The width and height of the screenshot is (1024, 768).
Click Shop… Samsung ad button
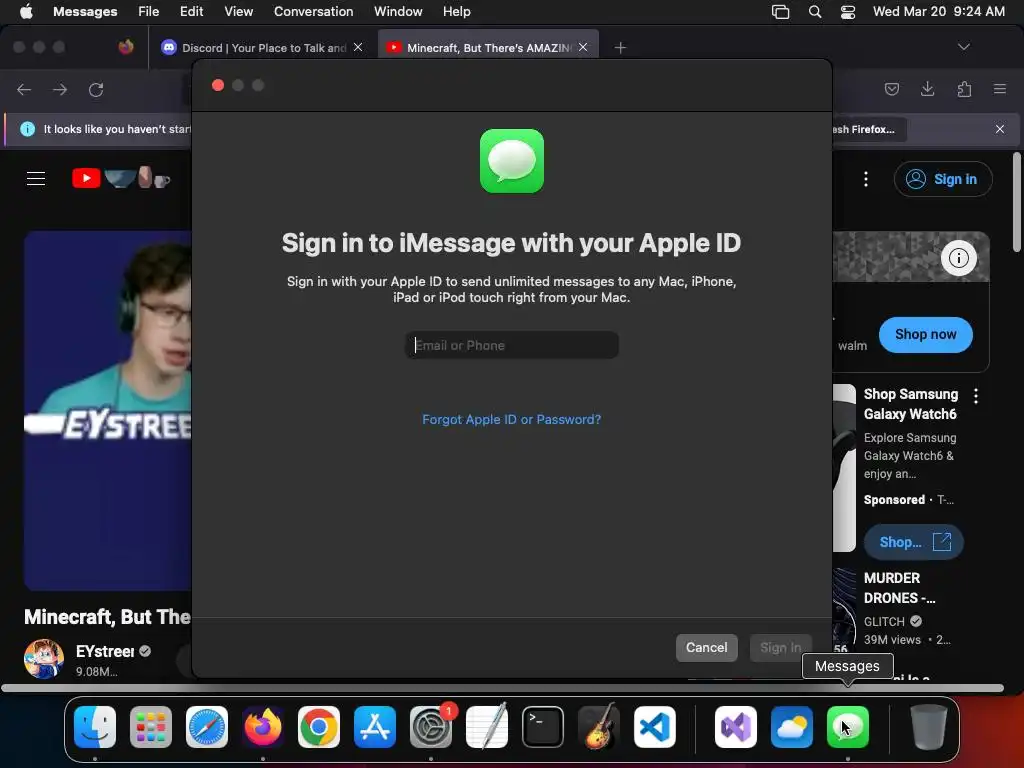coord(913,542)
